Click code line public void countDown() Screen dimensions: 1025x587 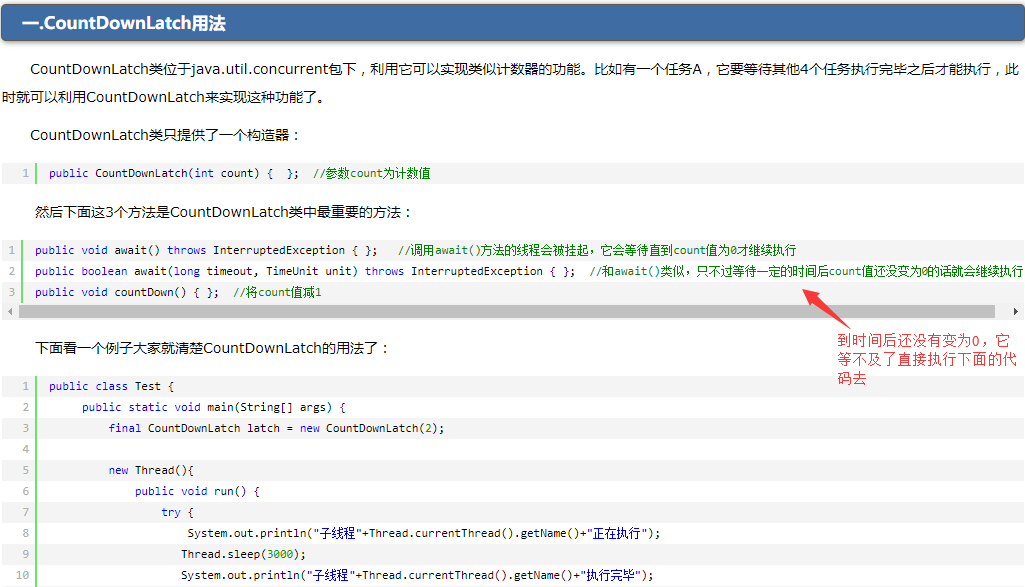(x=127, y=292)
